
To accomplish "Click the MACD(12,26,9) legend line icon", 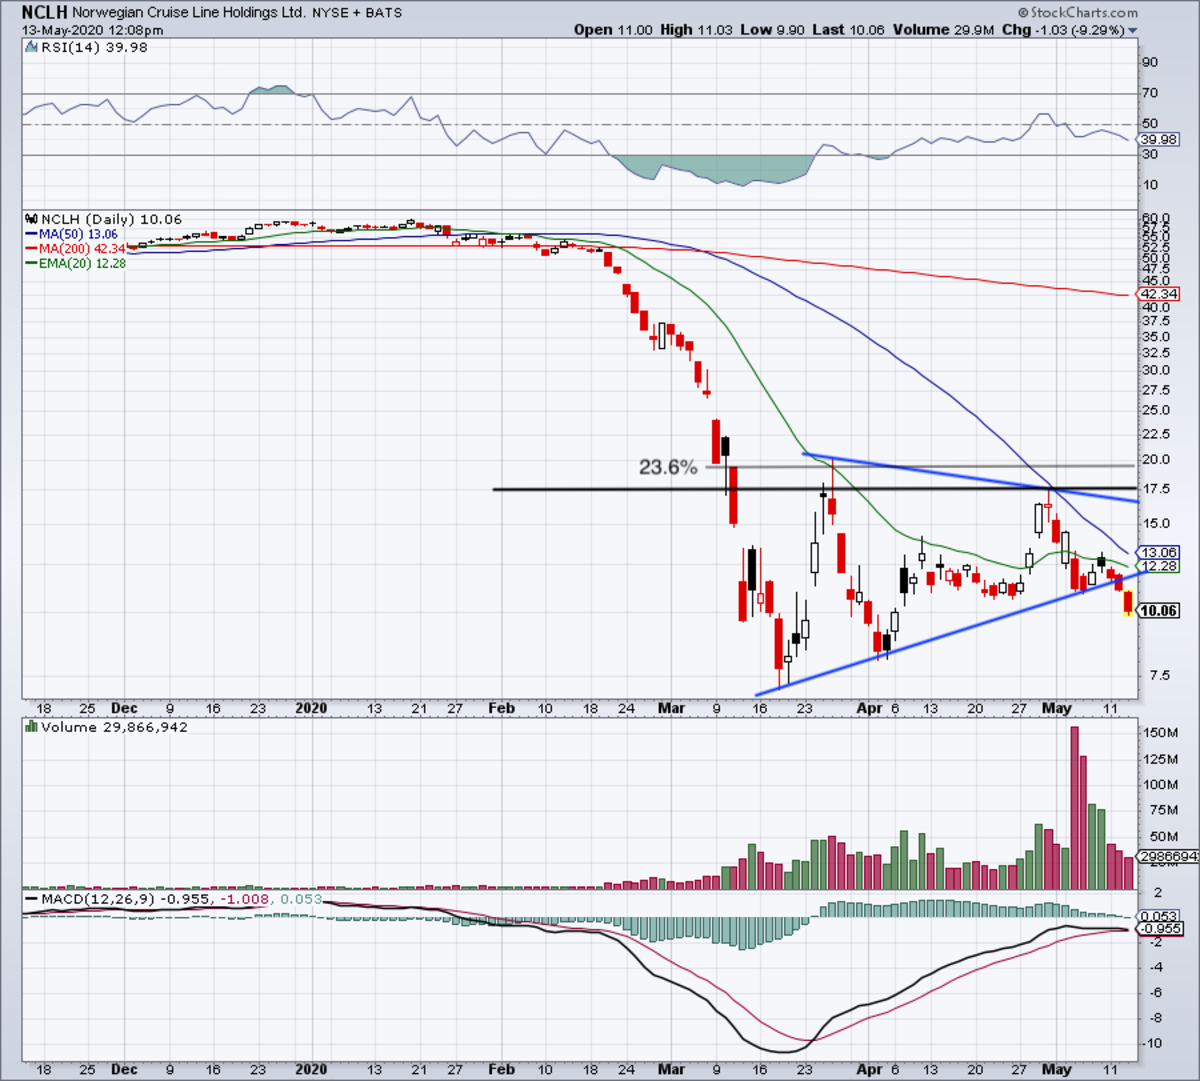I will coord(31,899).
